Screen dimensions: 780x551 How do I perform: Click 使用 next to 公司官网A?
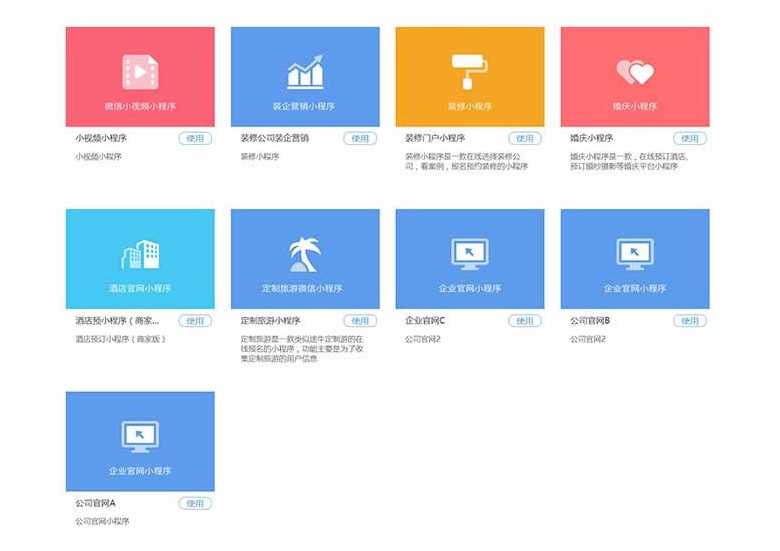point(195,503)
